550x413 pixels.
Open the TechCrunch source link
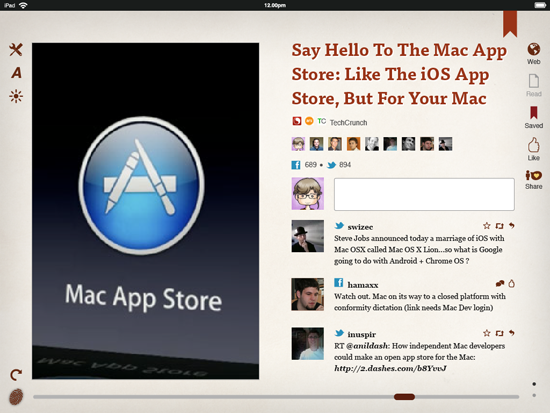point(348,122)
